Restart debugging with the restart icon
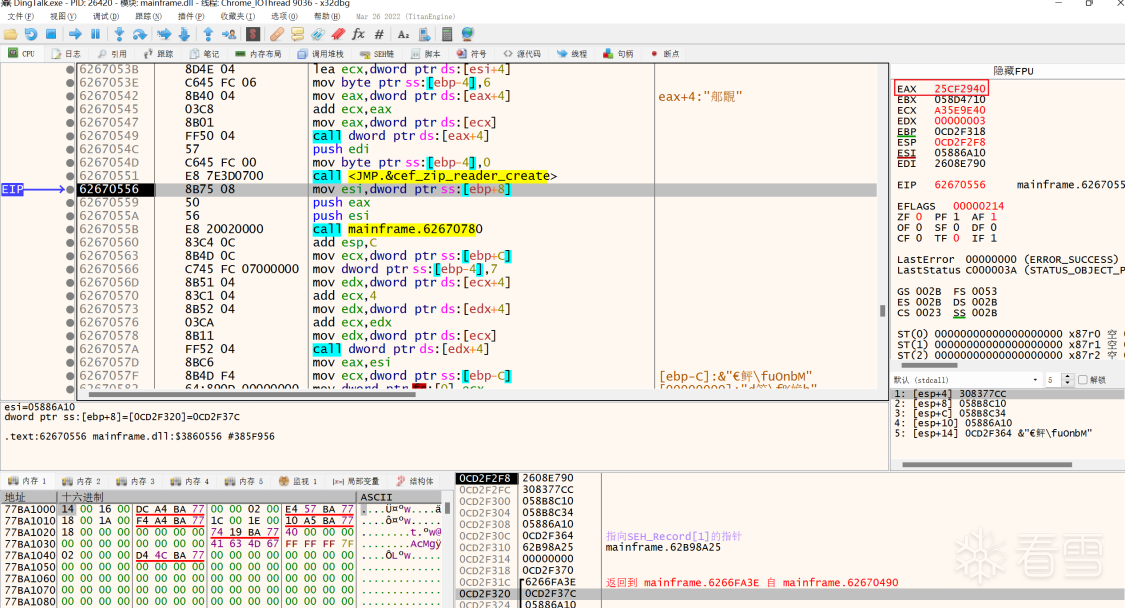Image resolution: width=1125 pixels, height=608 pixels. tap(31, 34)
